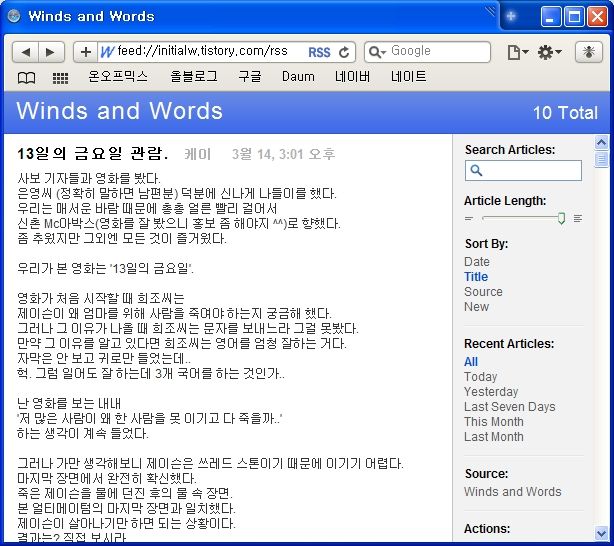Screen dimensions: 614x546
Task: Open the Daum bookmark
Action: [x=298, y=76]
